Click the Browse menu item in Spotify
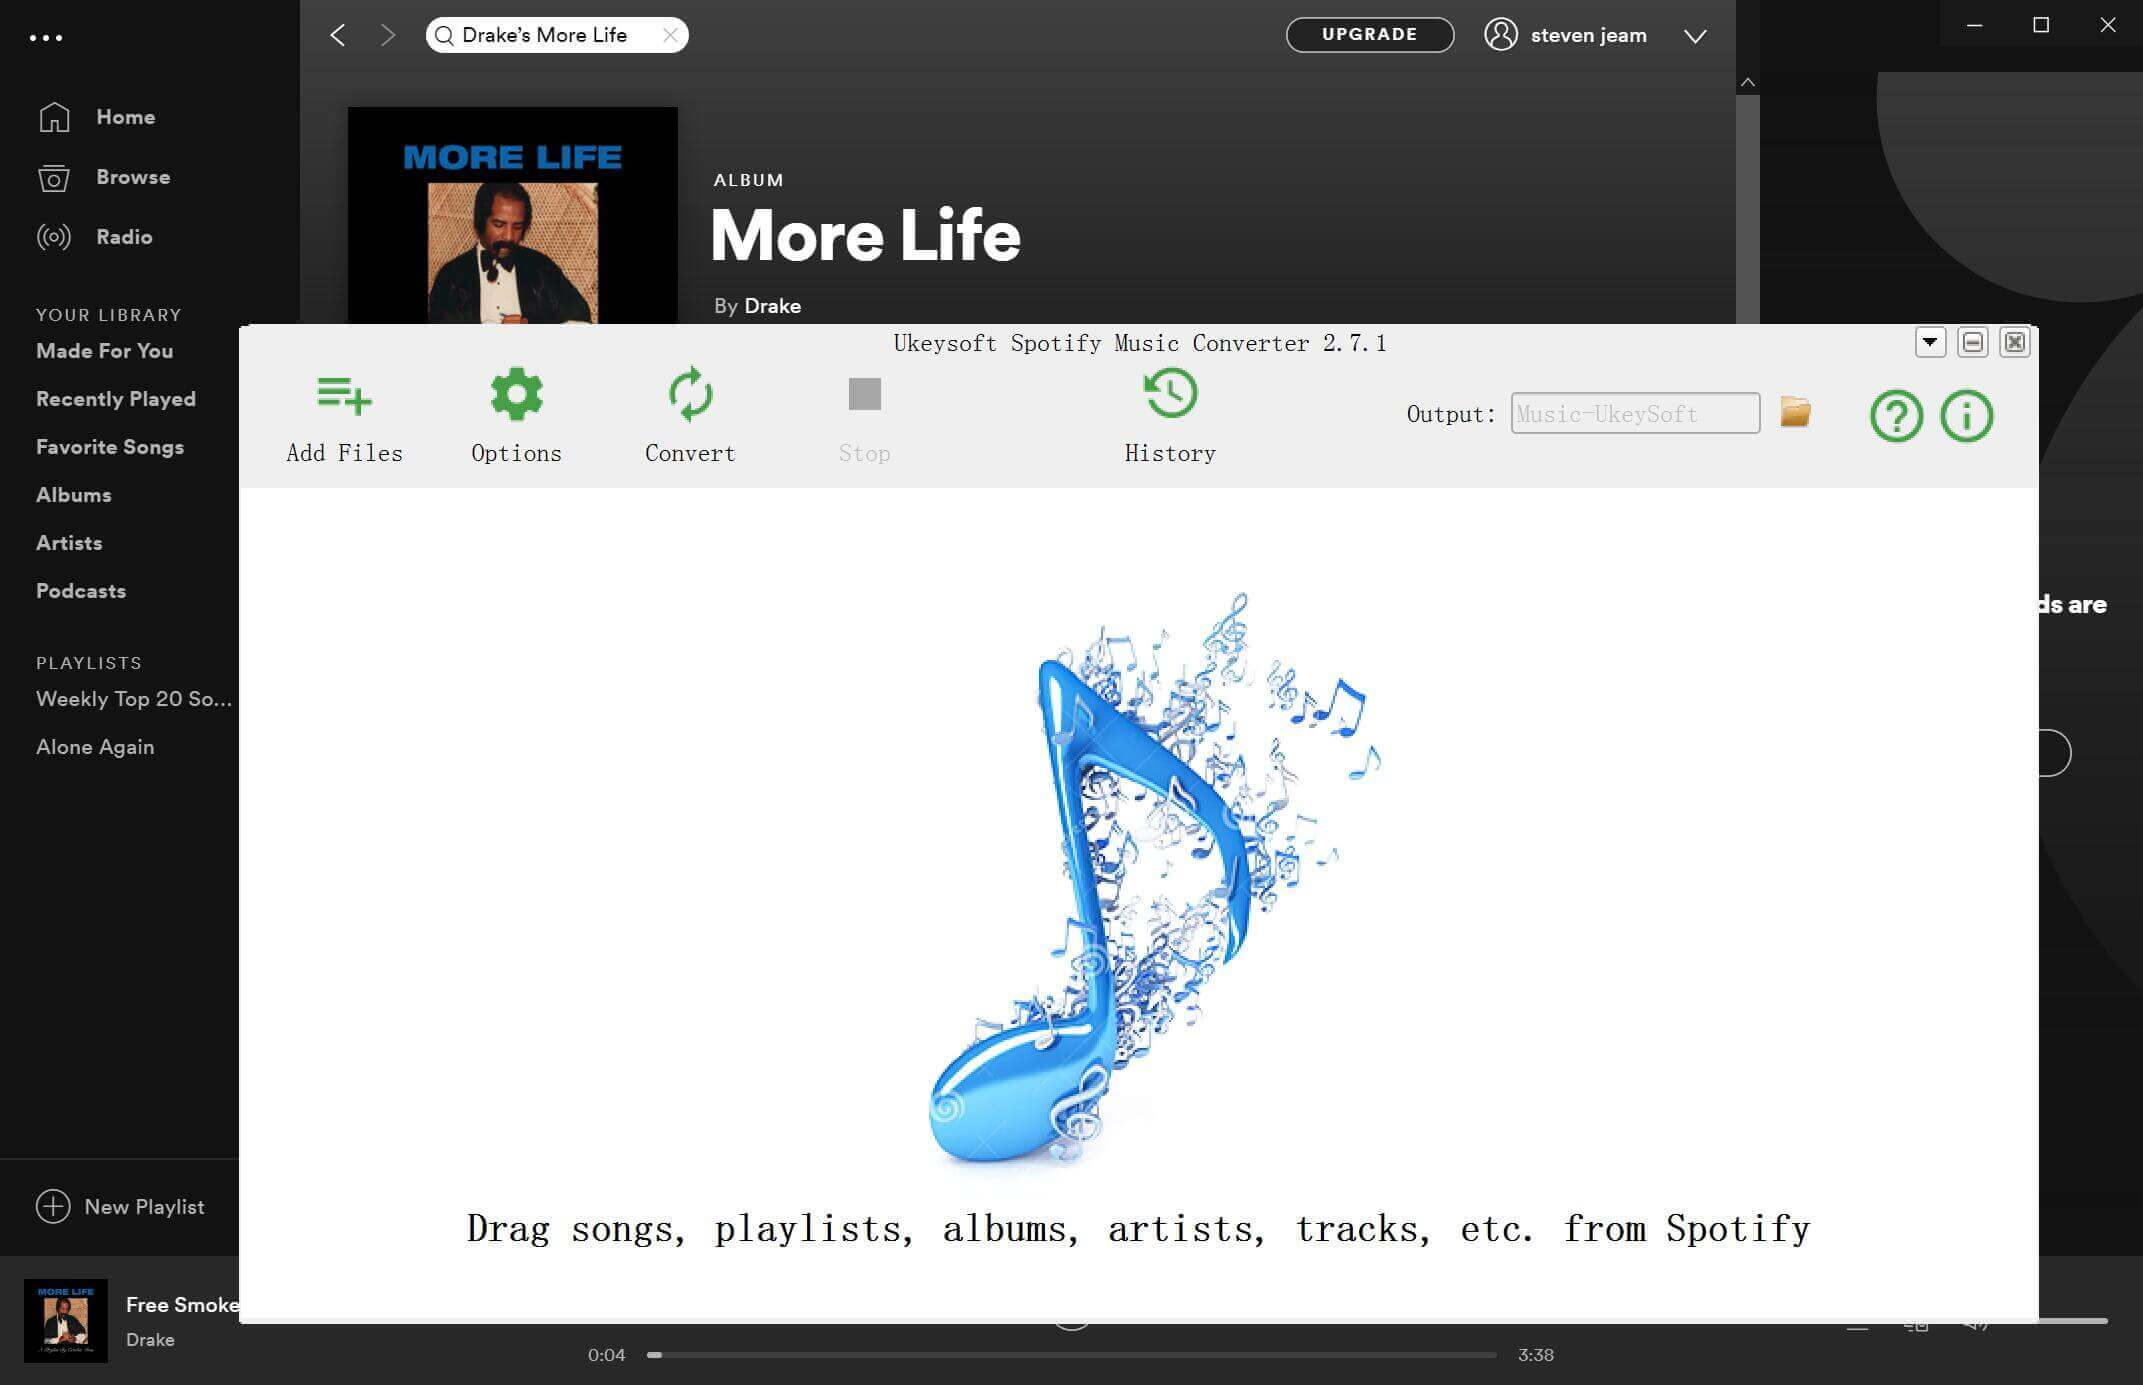 click(x=133, y=176)
